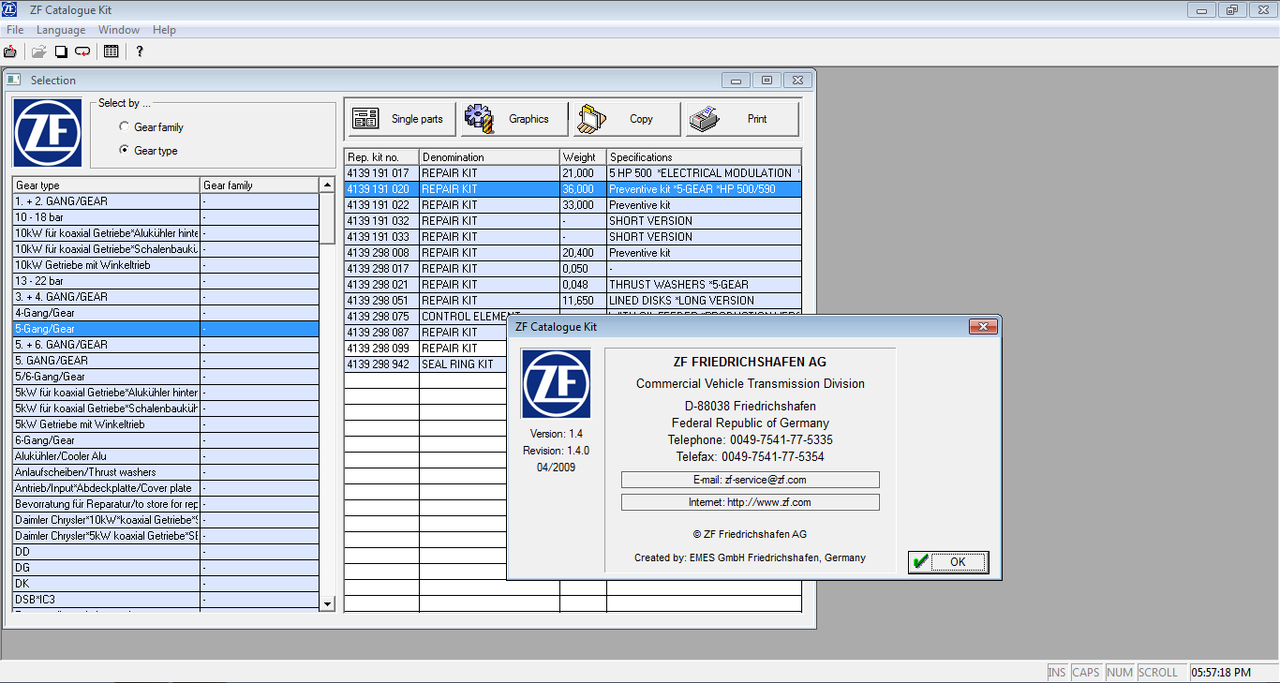
Task: Click the loop-back arrow toolbar icon
Action: click(83, 51)
